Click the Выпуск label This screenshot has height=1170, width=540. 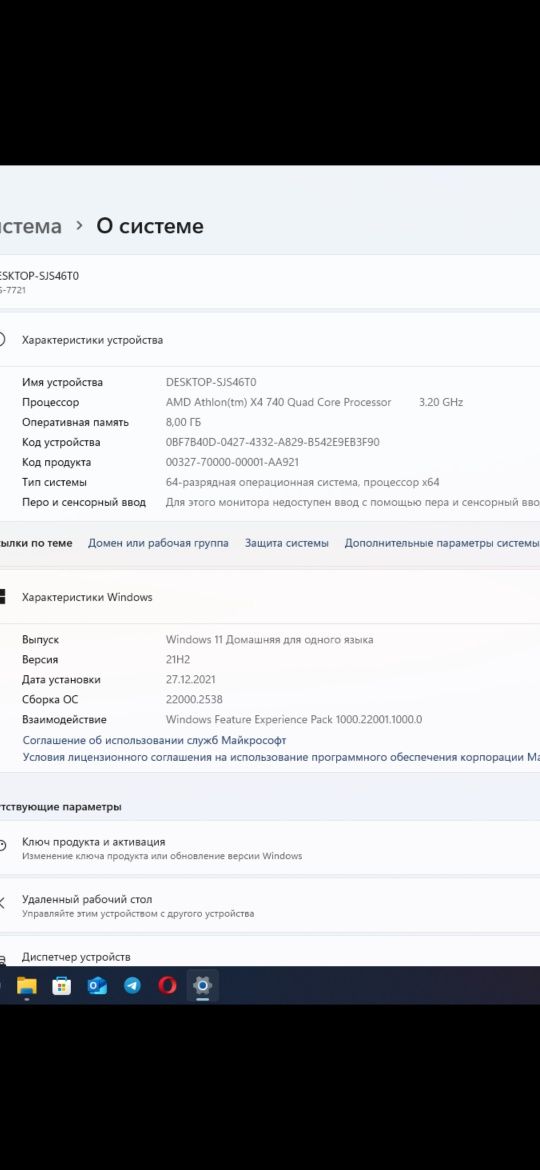pyautogui.click(x=40, y=639)
